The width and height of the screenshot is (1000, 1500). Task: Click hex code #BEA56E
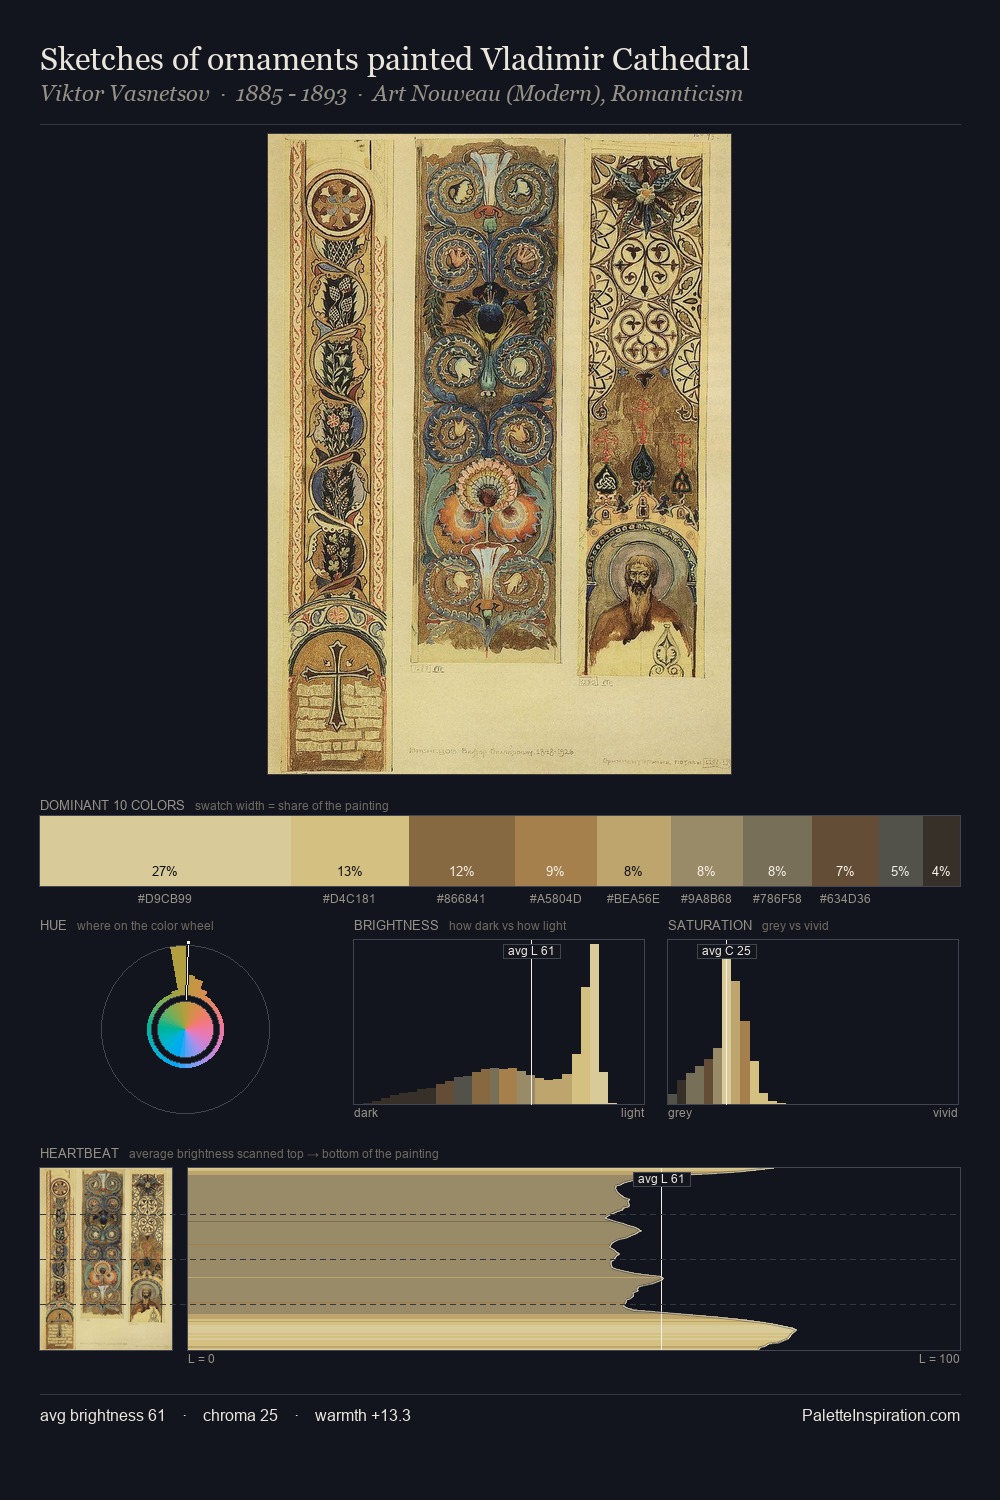point(633,899)
